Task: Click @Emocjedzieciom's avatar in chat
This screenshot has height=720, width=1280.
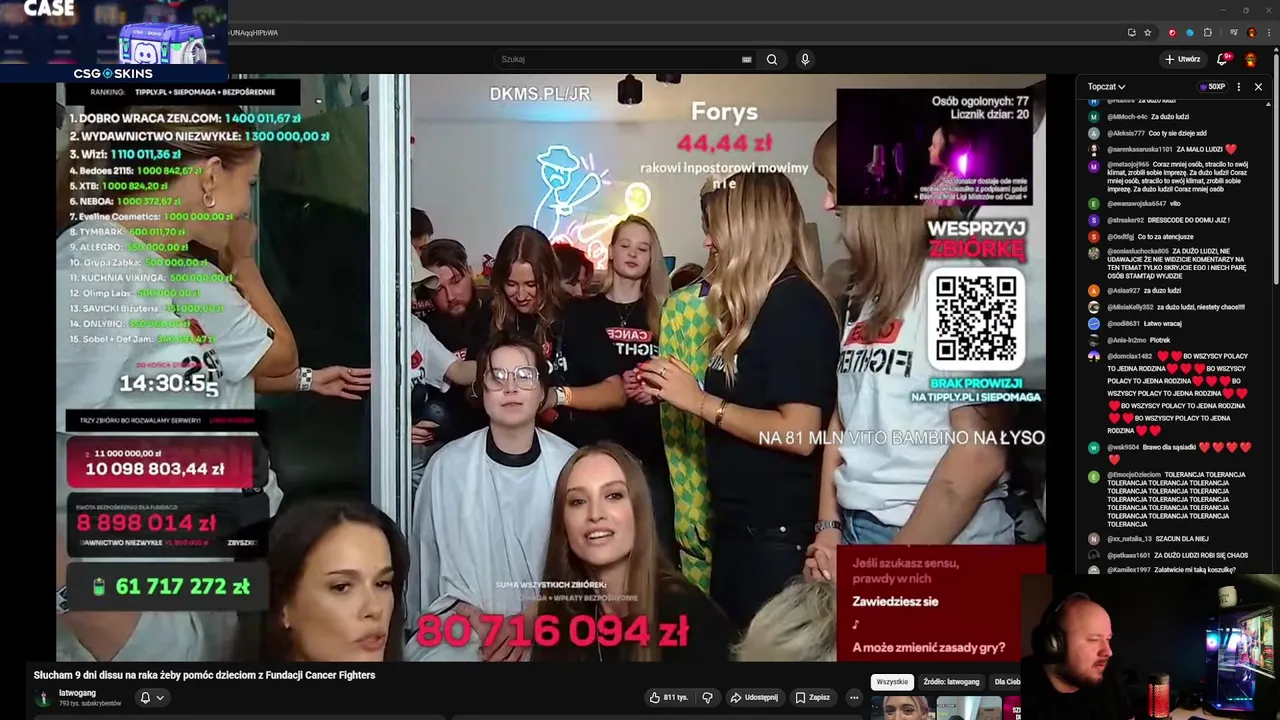Action: tap(1094, 477)
